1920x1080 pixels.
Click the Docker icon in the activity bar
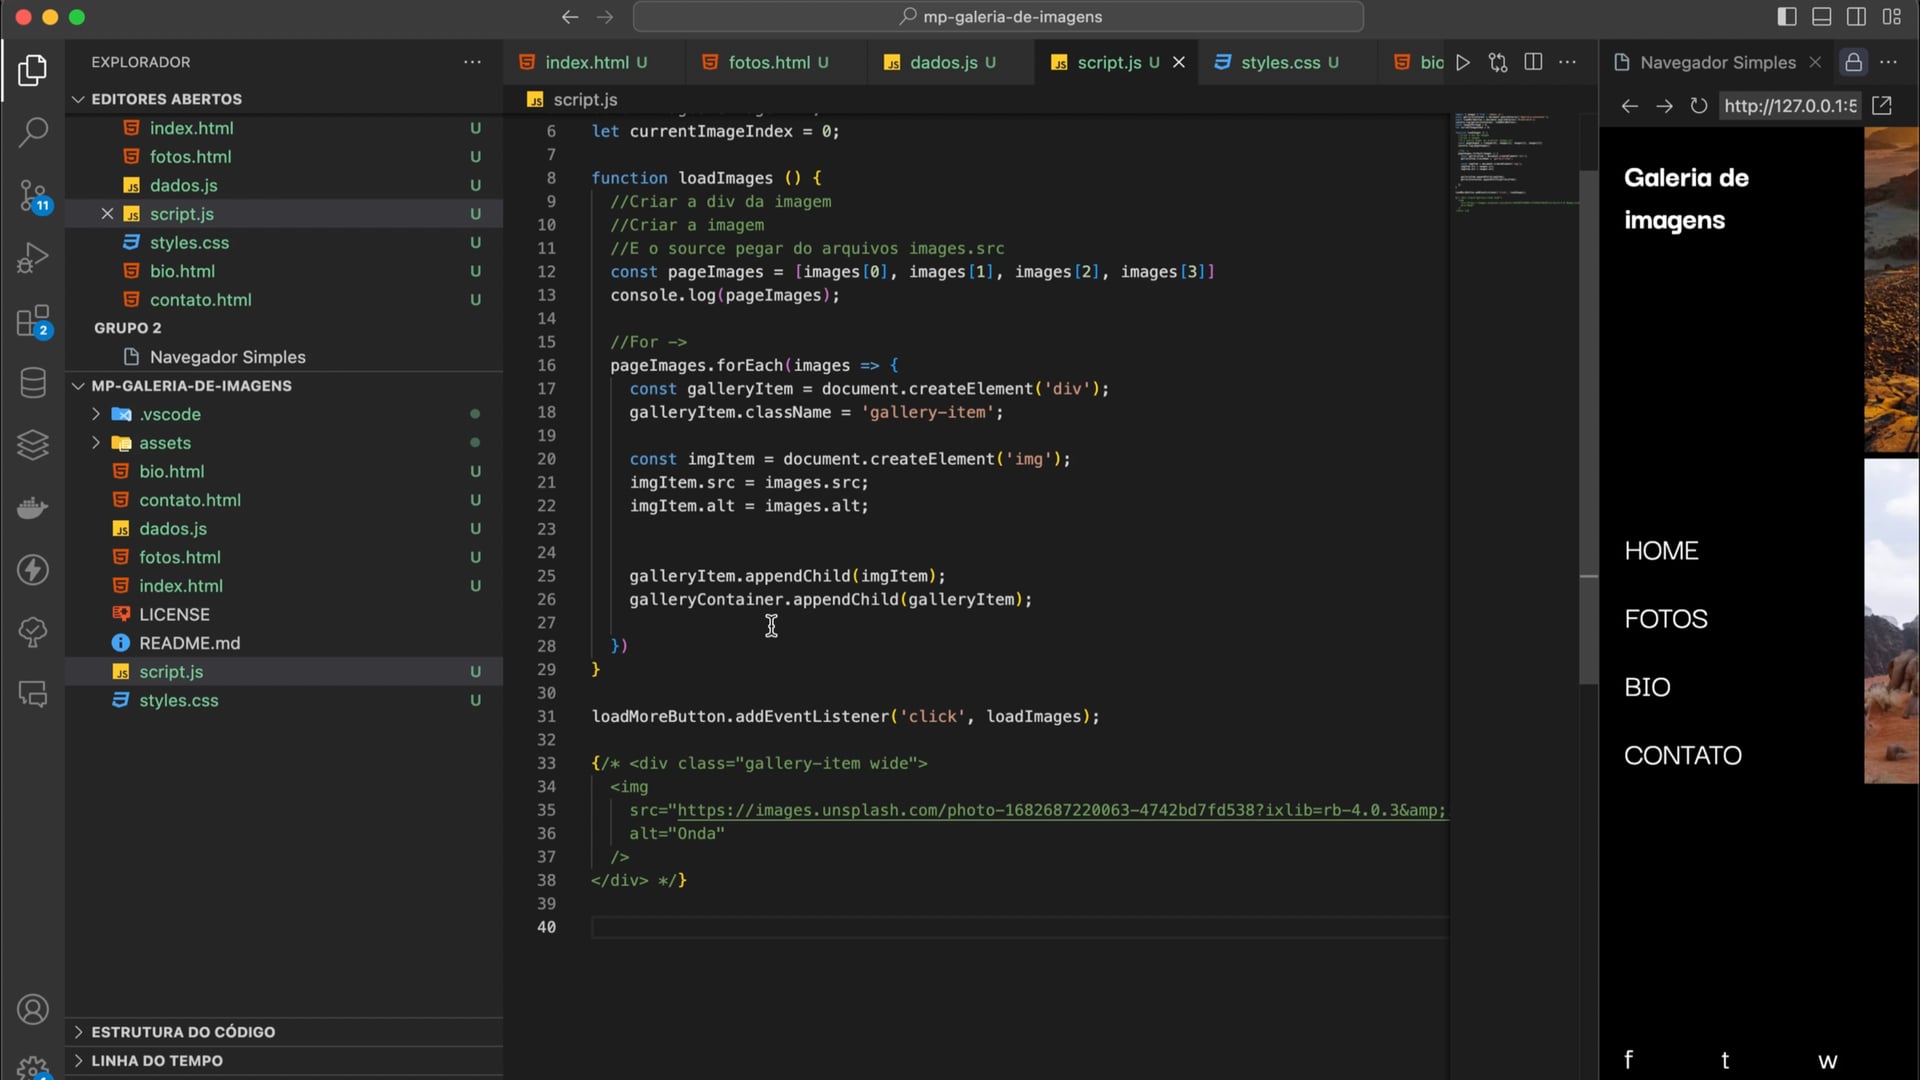click(x=33, y=508)
